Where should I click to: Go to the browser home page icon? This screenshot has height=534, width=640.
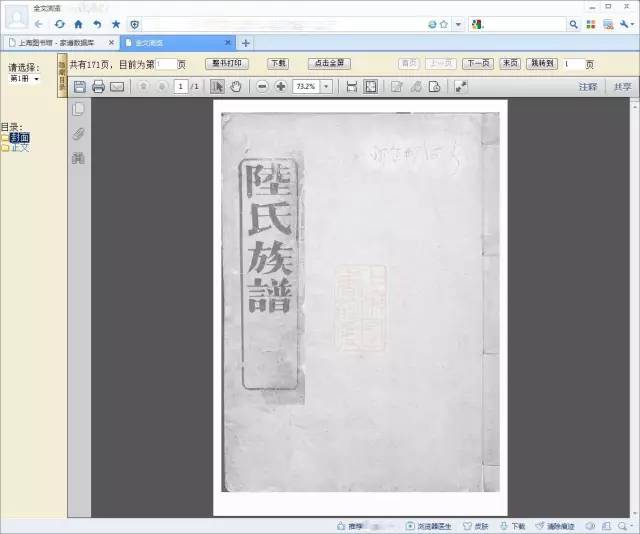(78, 24)
